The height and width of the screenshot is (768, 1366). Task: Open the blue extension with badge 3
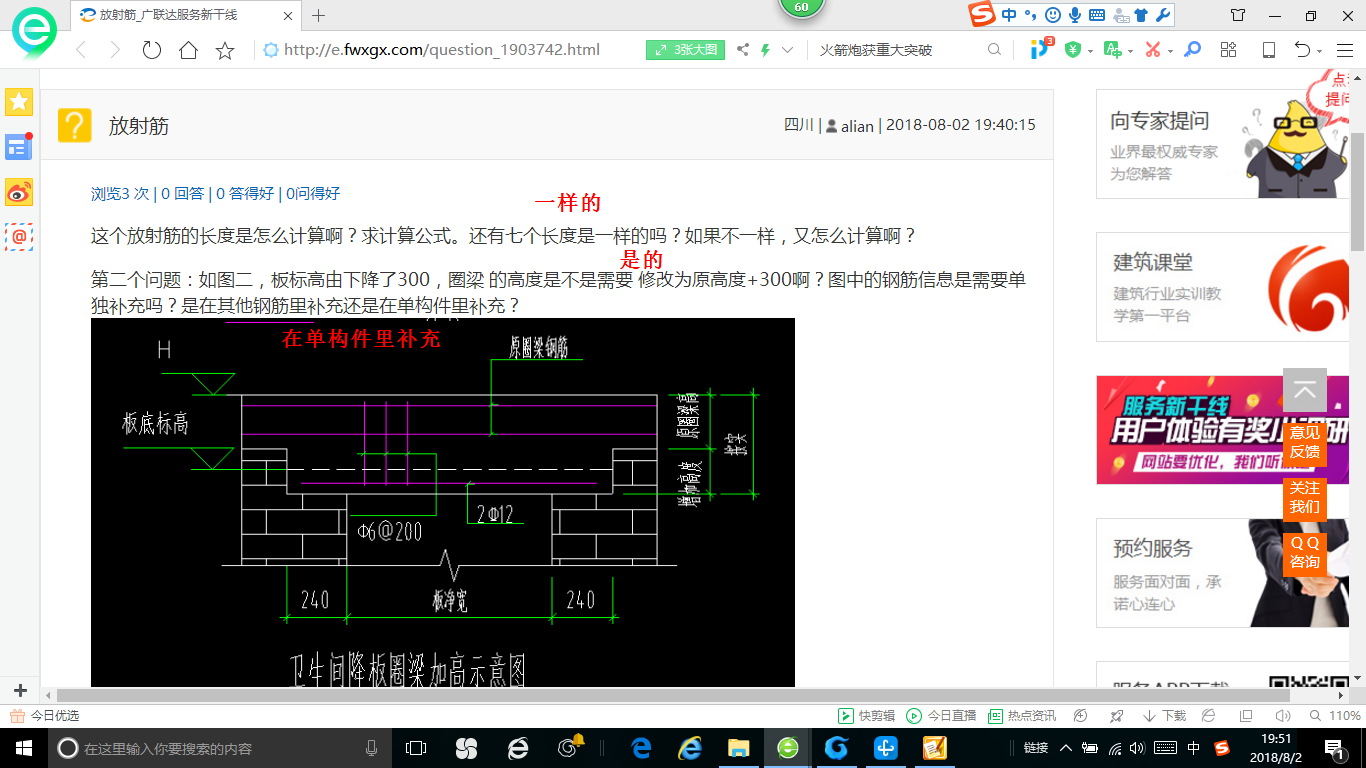(x=1041, y=49)
